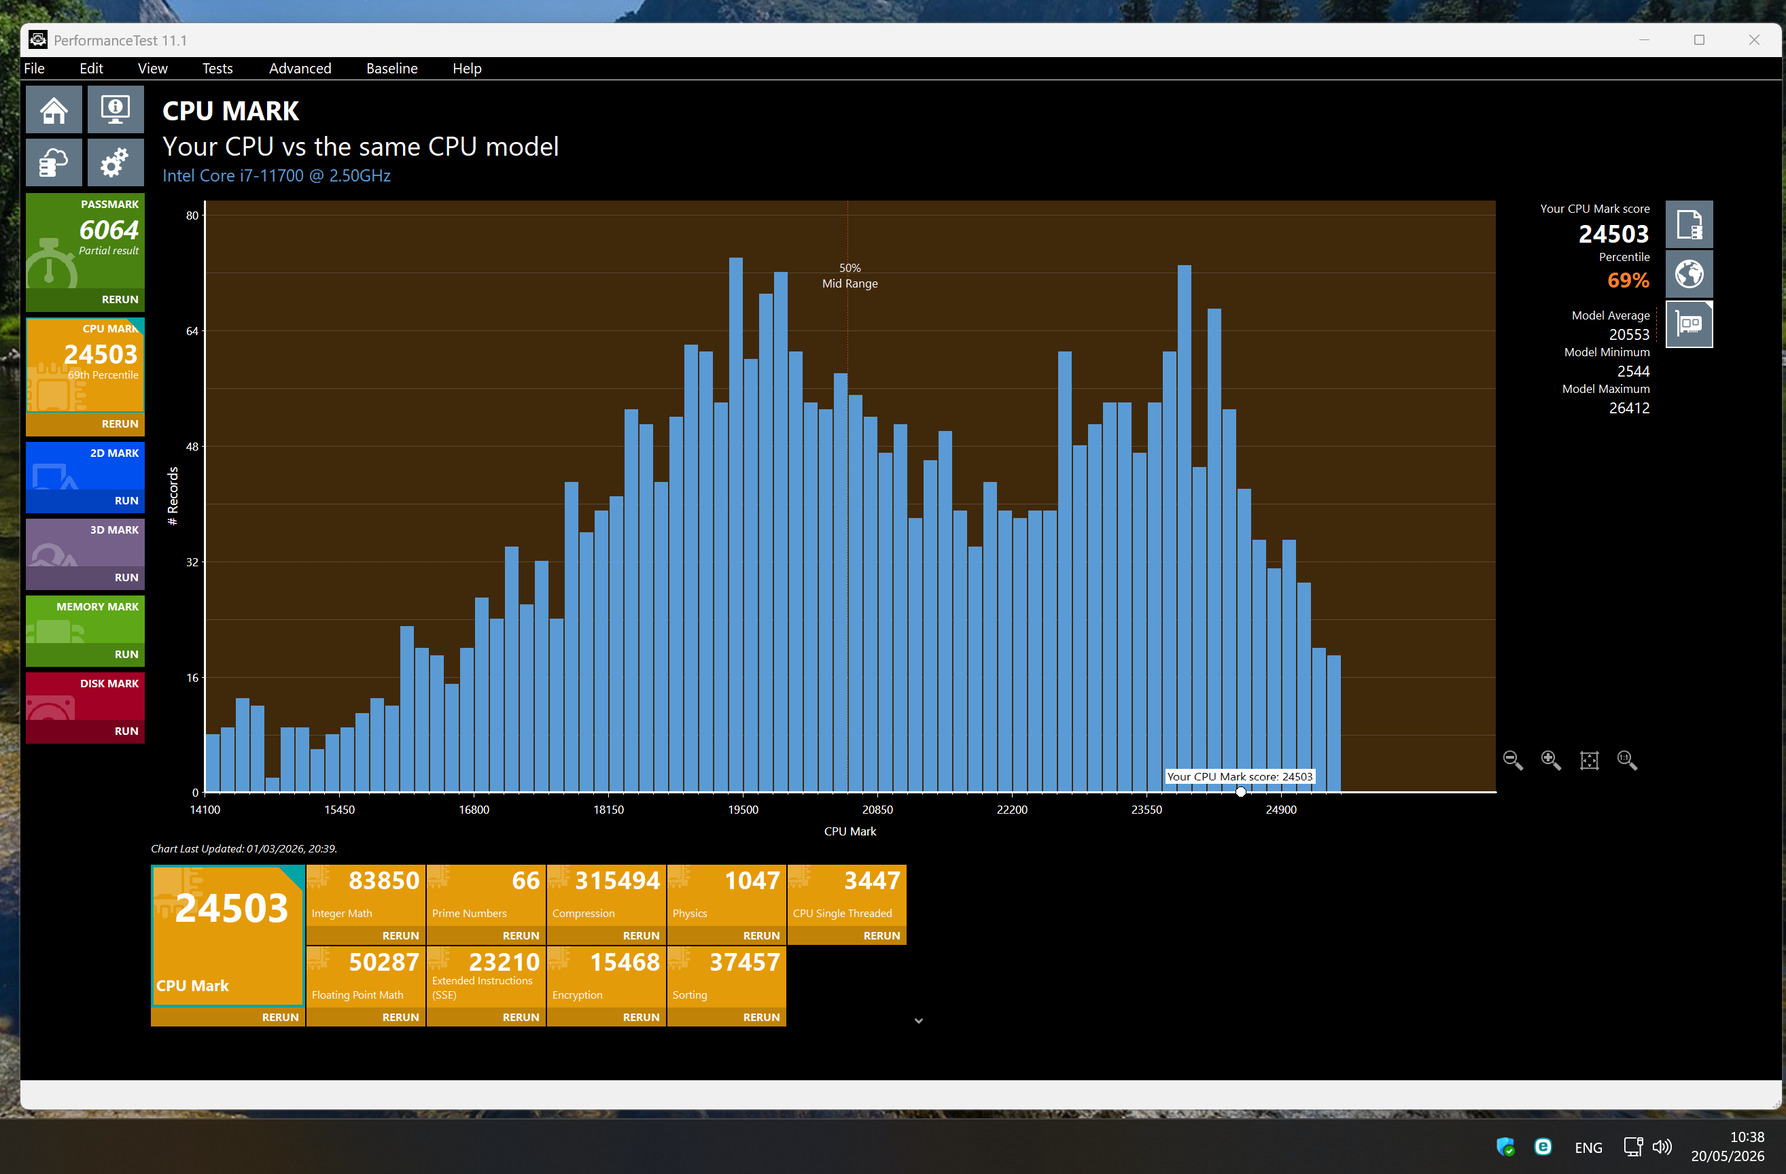1786x1174 pixels.
Task: Open the taskbar volume icon
Action: pyautogui.click(x=1662, y=1147)
